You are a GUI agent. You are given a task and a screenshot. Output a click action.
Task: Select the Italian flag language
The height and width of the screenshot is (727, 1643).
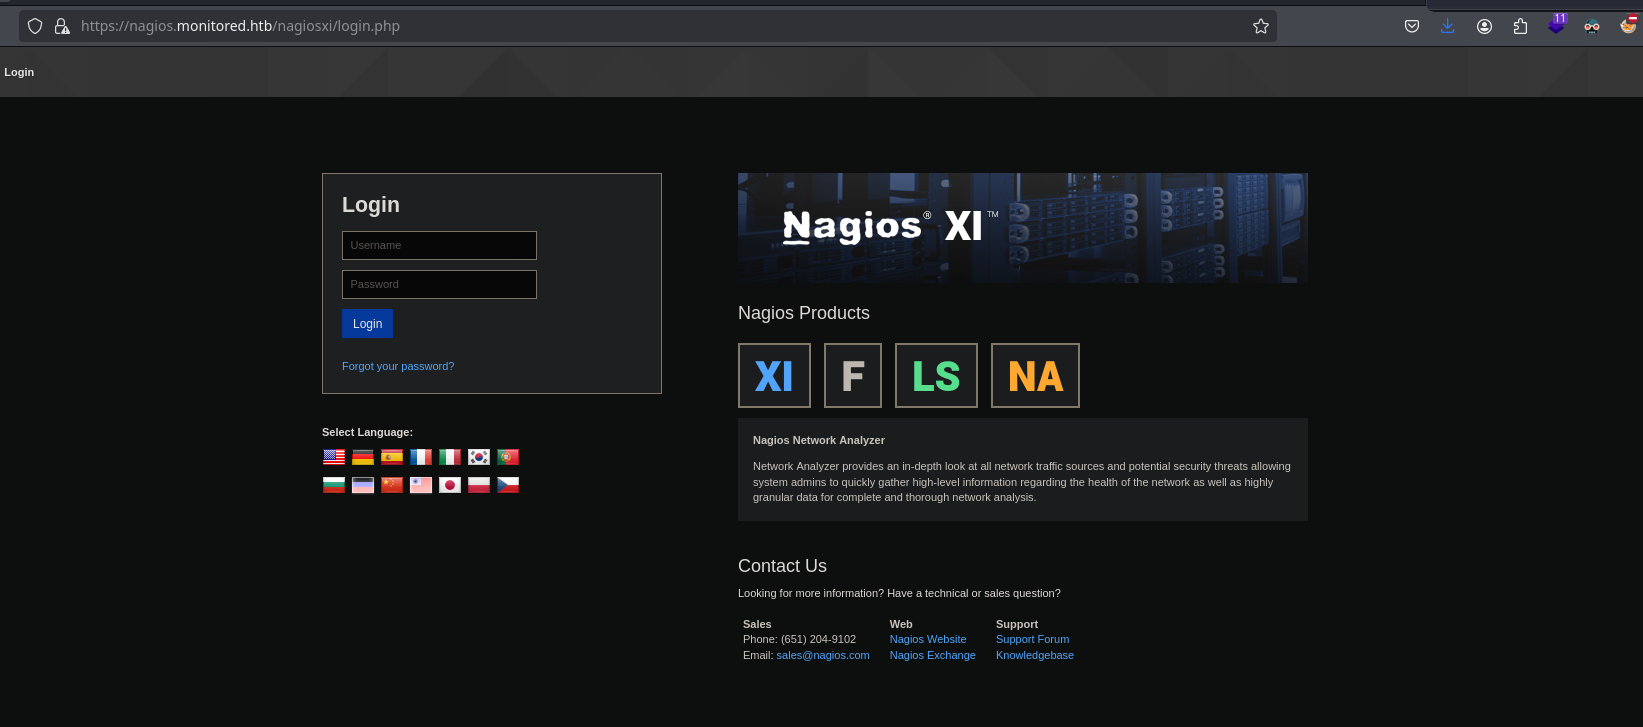(x=450, y=457)
